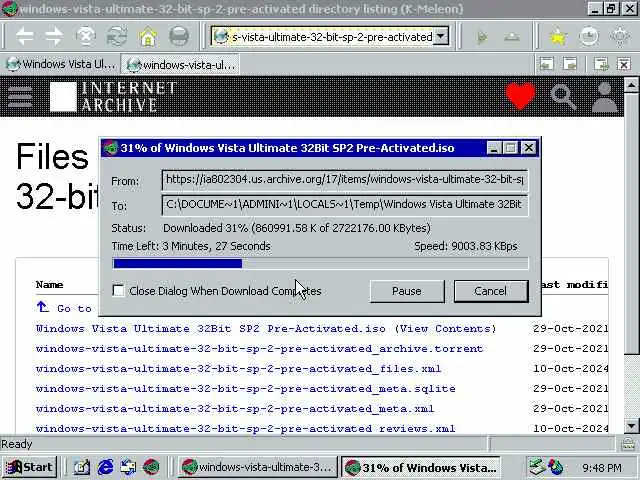Click the up-directory icon in the toolbar
This screenshot has width=640, height=480.
[511, 38]
